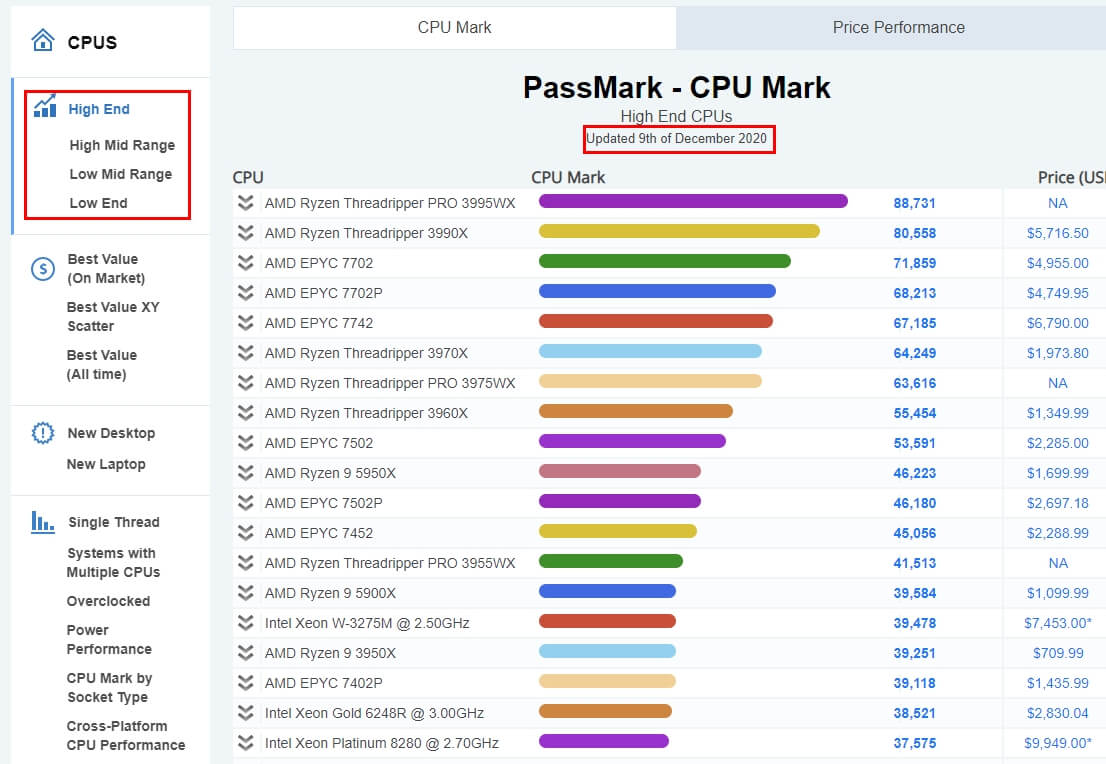Click the $4,955.00 price
Image resolution: width=1106 pixels, height=764 pixels.
[1057, 263]
